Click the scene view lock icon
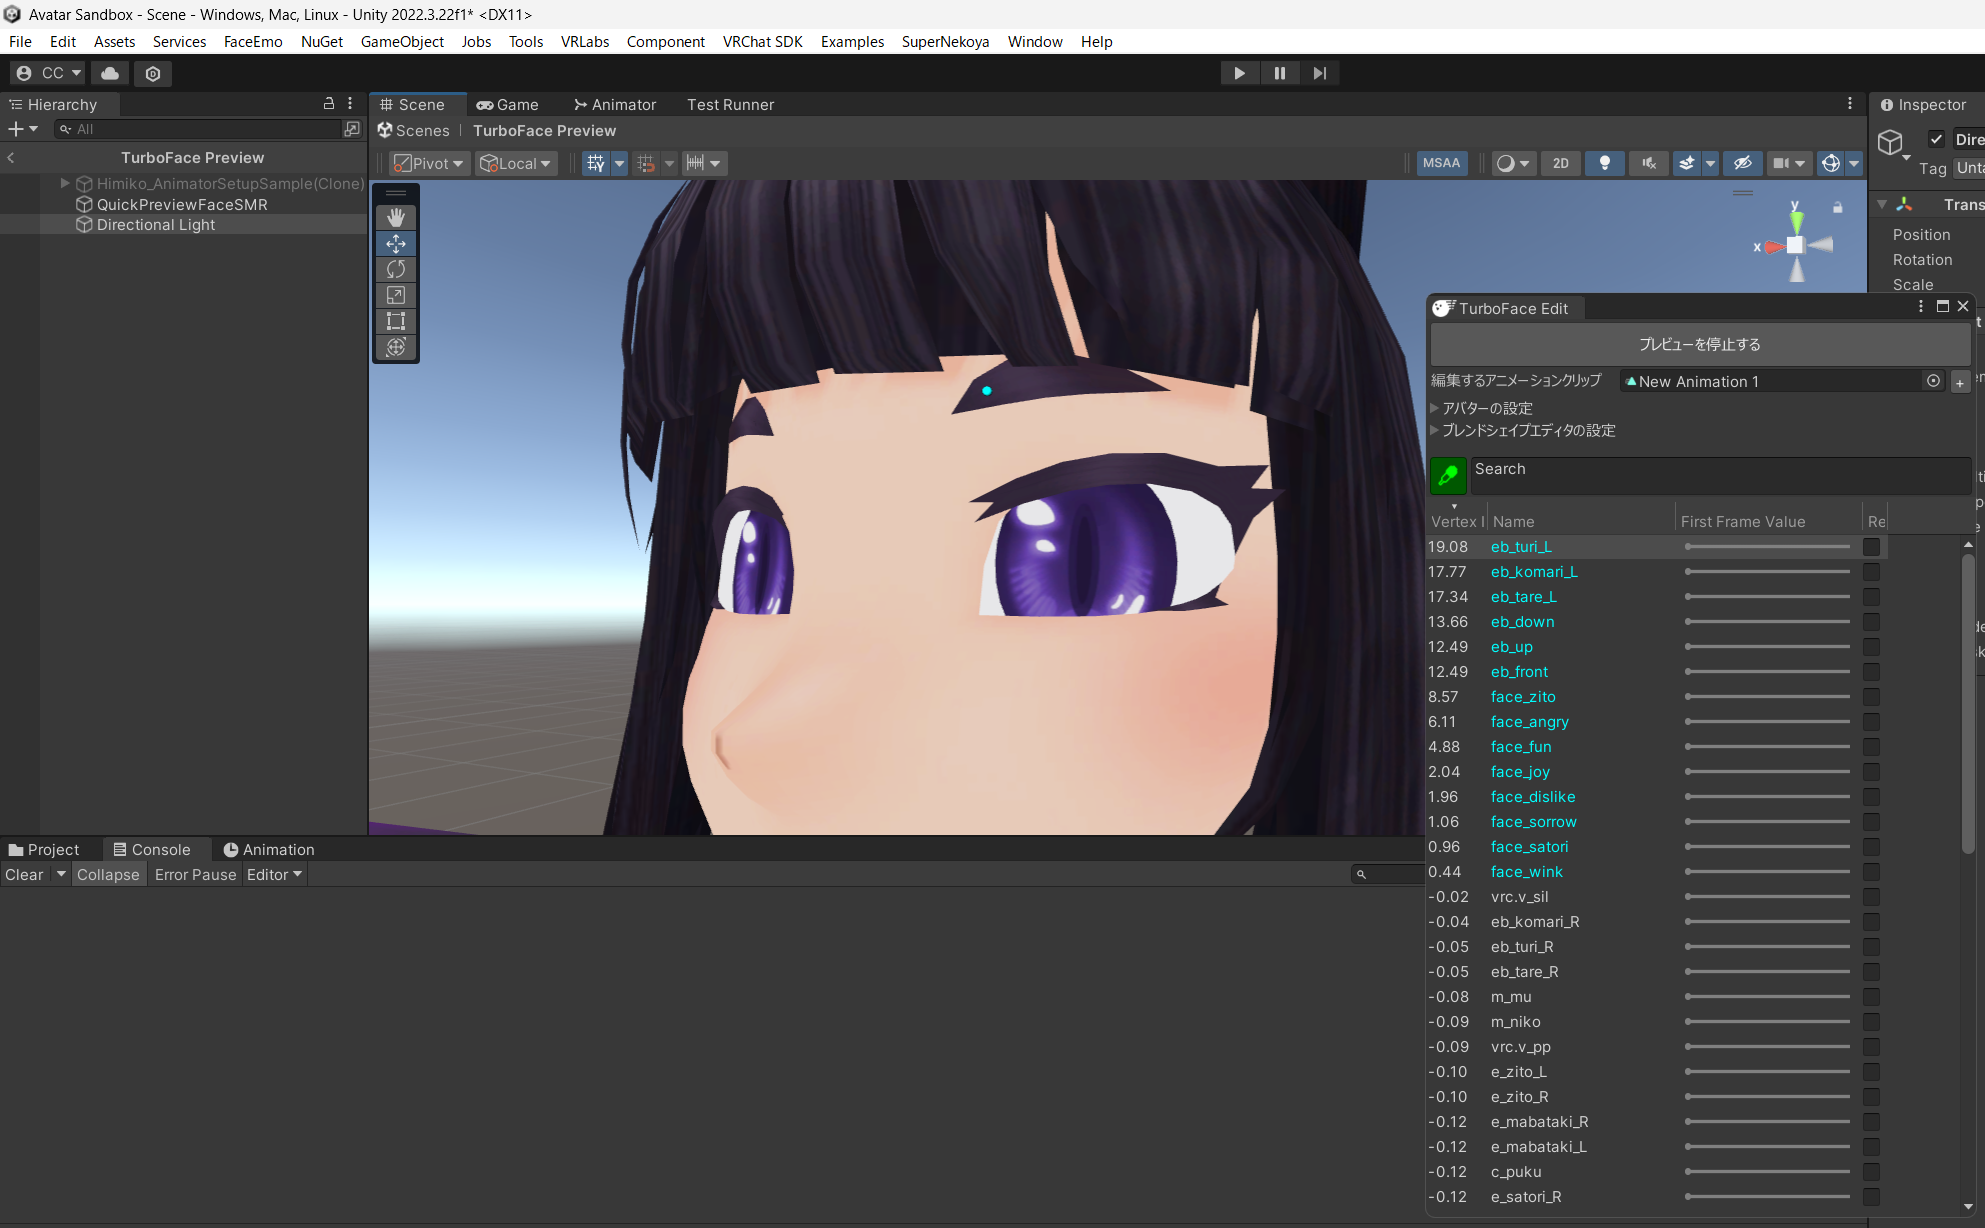The height and width of the screenshot is (1228, 1985). 1837,207
